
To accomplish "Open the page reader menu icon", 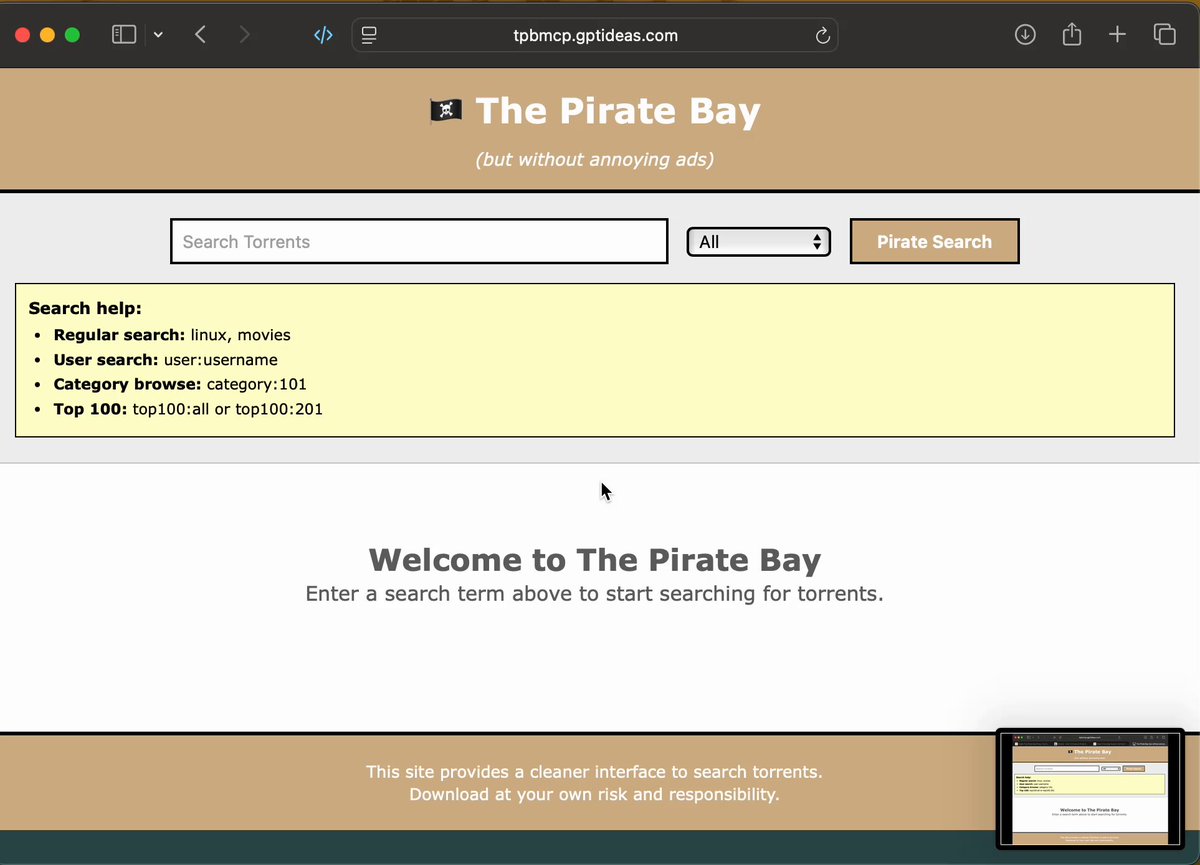I will tap(368, 36).
